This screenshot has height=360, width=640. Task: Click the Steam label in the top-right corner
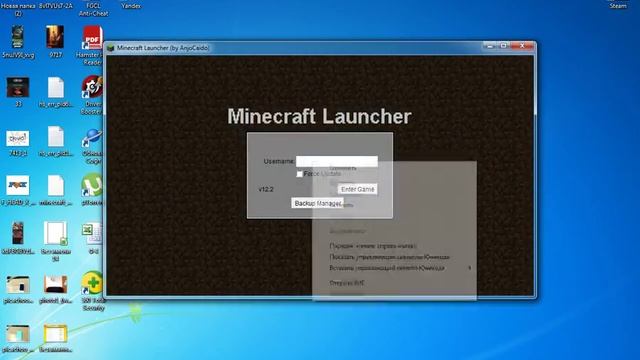click(x=618, y=6)
